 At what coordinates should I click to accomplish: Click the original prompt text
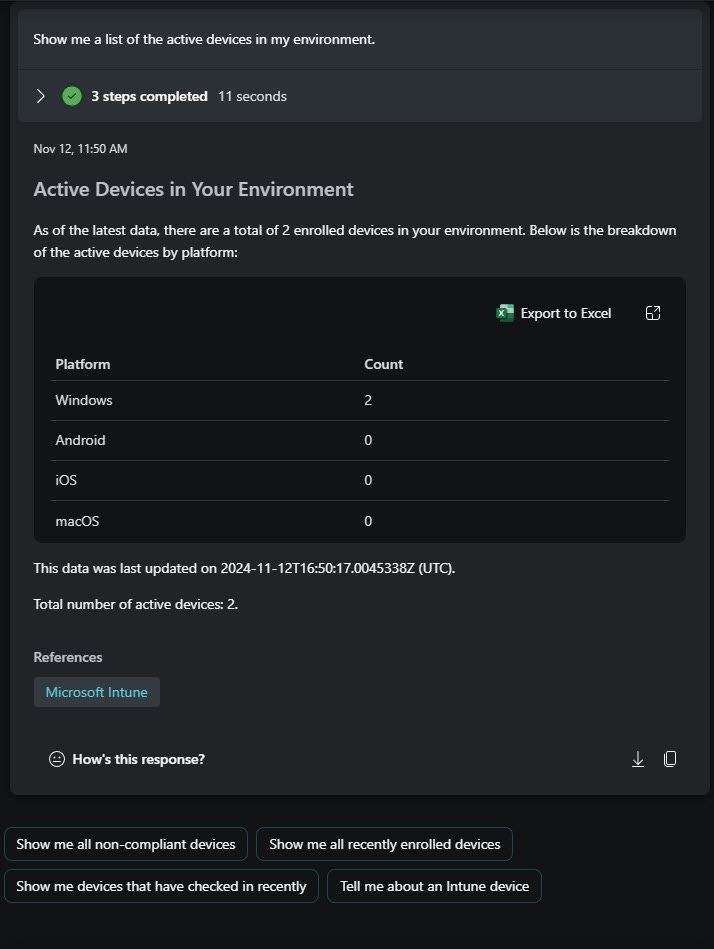pos(204,39)
